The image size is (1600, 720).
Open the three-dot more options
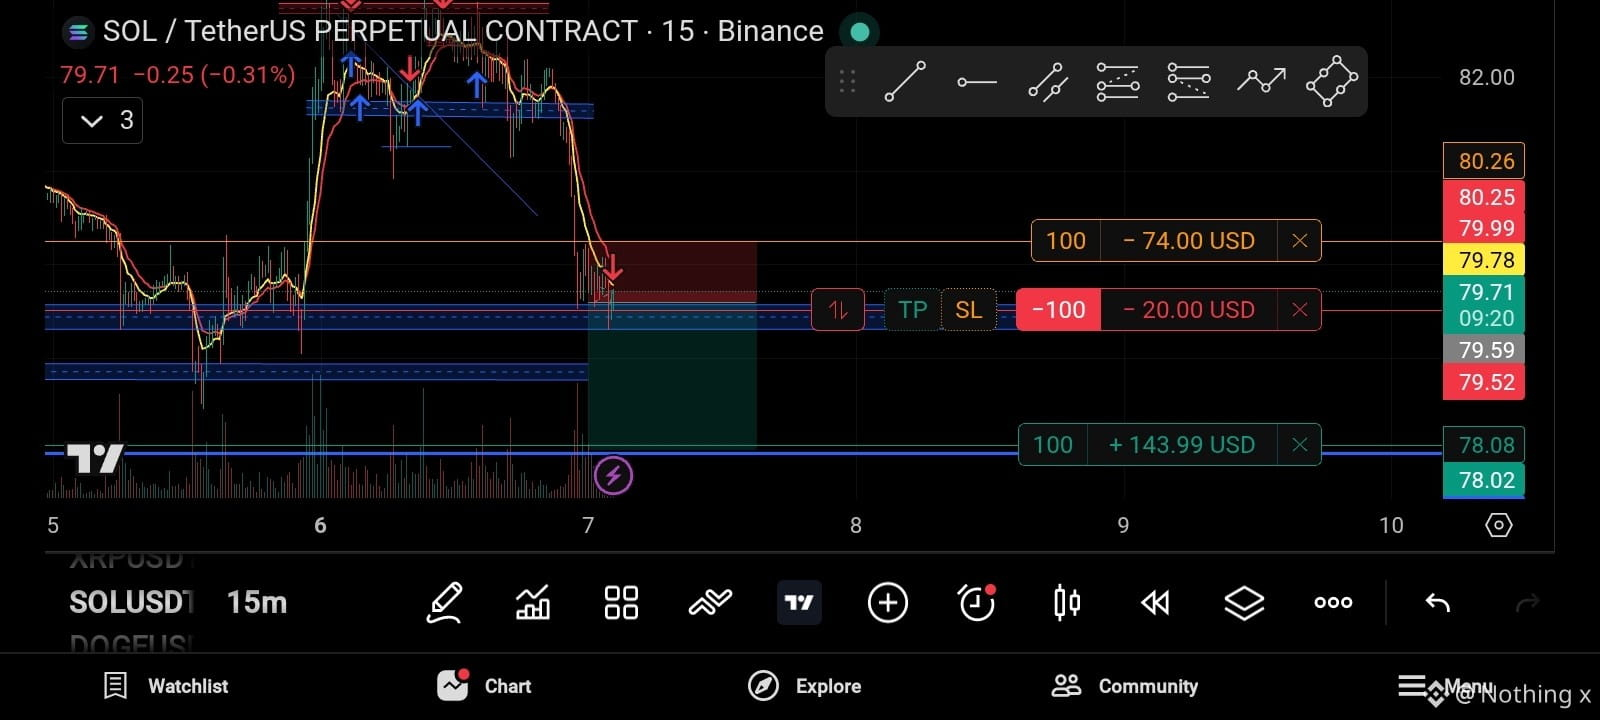(1333, 603)
